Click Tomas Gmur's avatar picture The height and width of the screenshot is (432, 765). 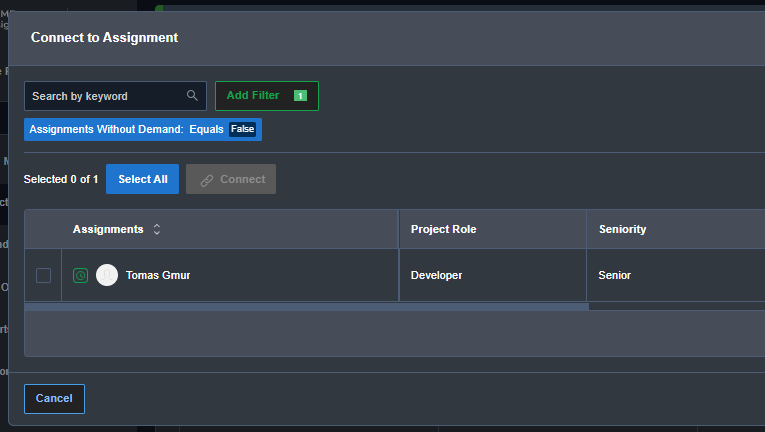point(107,275)
